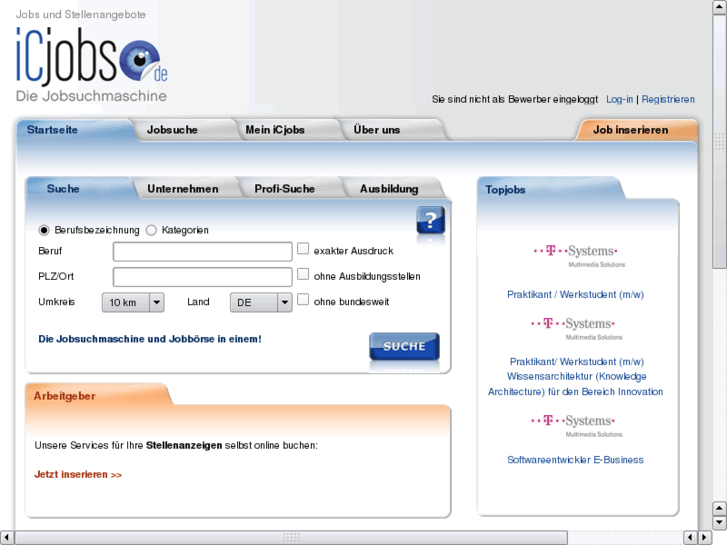The height and width of the screenshot is (545, 727).
Task: Check the ohne bundesweit option
Action: (x=303, y=299)
